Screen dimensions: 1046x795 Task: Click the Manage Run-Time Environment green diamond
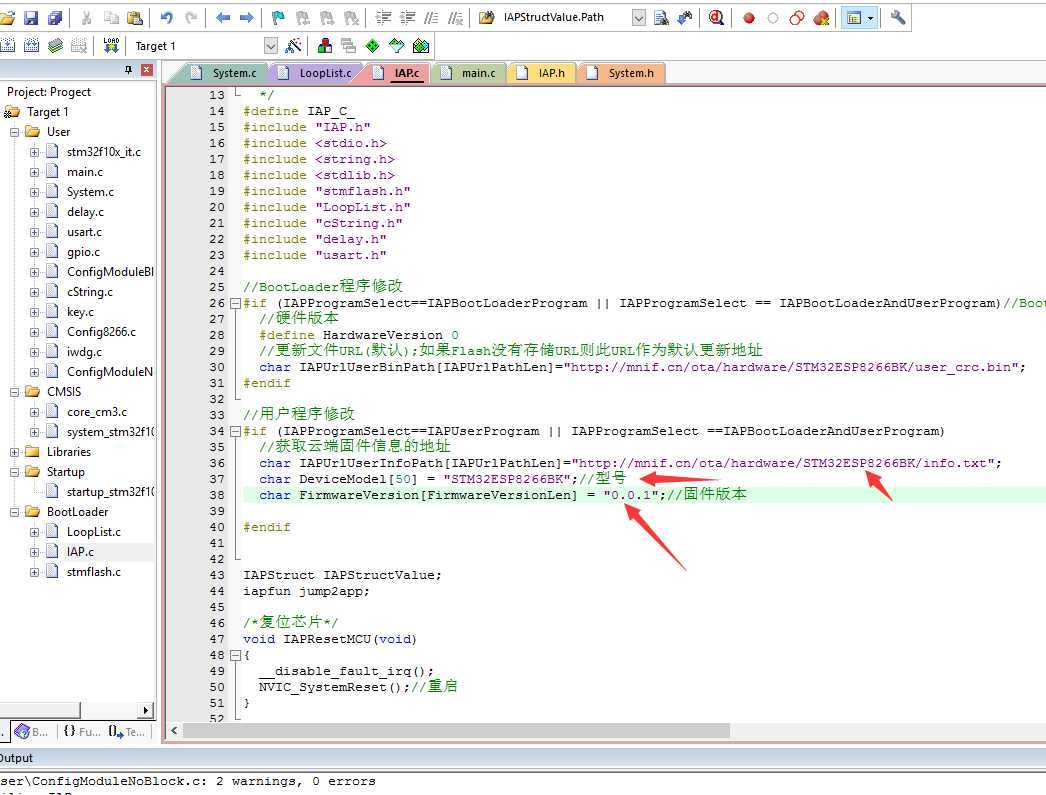click(372, 45)
